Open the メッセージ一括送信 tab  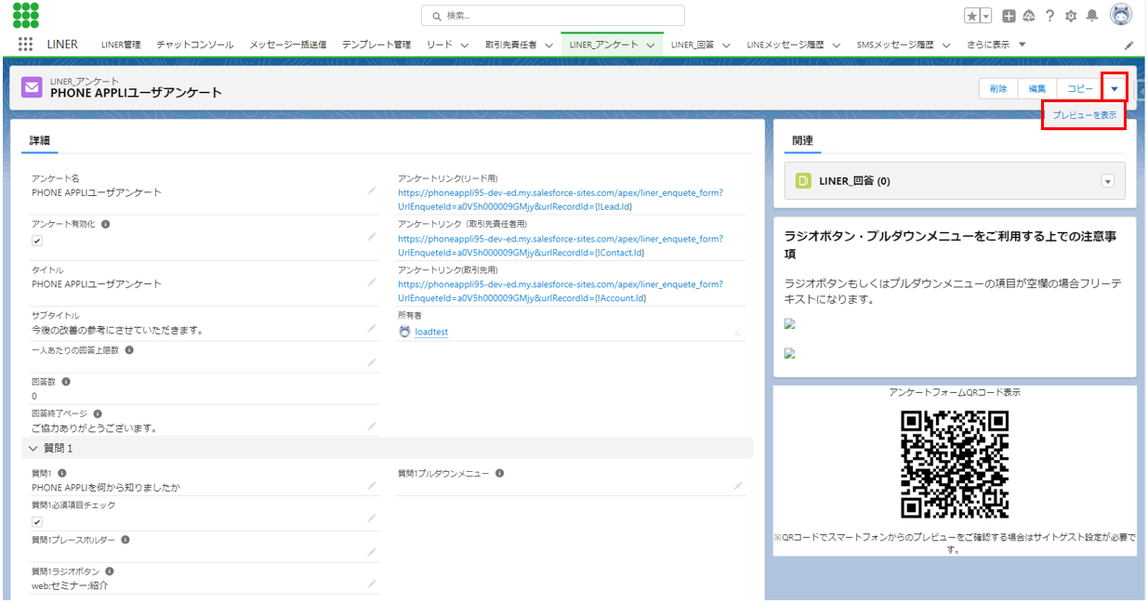[288, 45]
